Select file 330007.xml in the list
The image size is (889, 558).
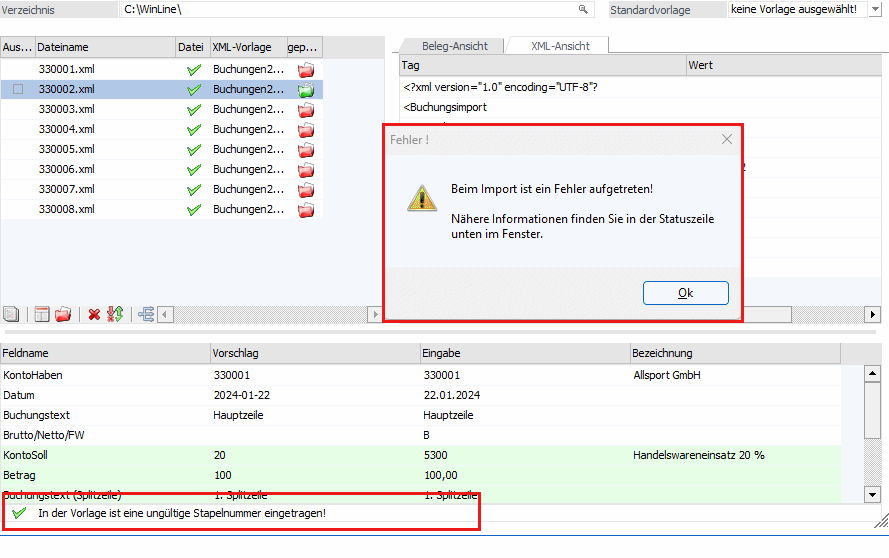67,189
